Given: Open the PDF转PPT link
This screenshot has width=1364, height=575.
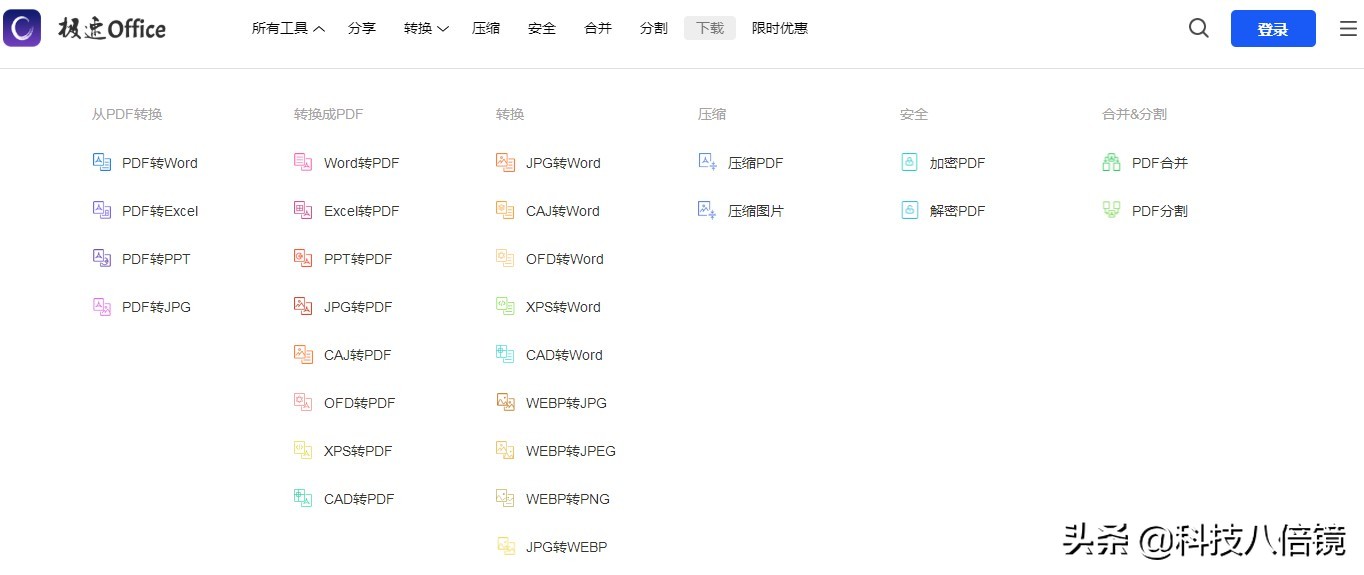Looking at the screenshot, I should point(156,259).
